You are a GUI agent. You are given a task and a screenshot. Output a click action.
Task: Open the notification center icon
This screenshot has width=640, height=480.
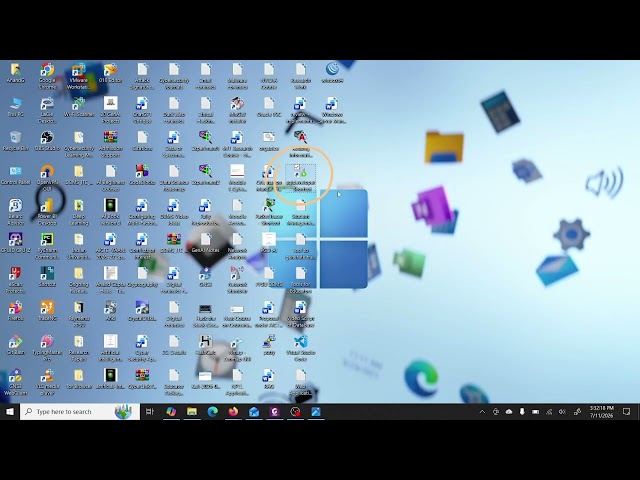click(627, 412)
